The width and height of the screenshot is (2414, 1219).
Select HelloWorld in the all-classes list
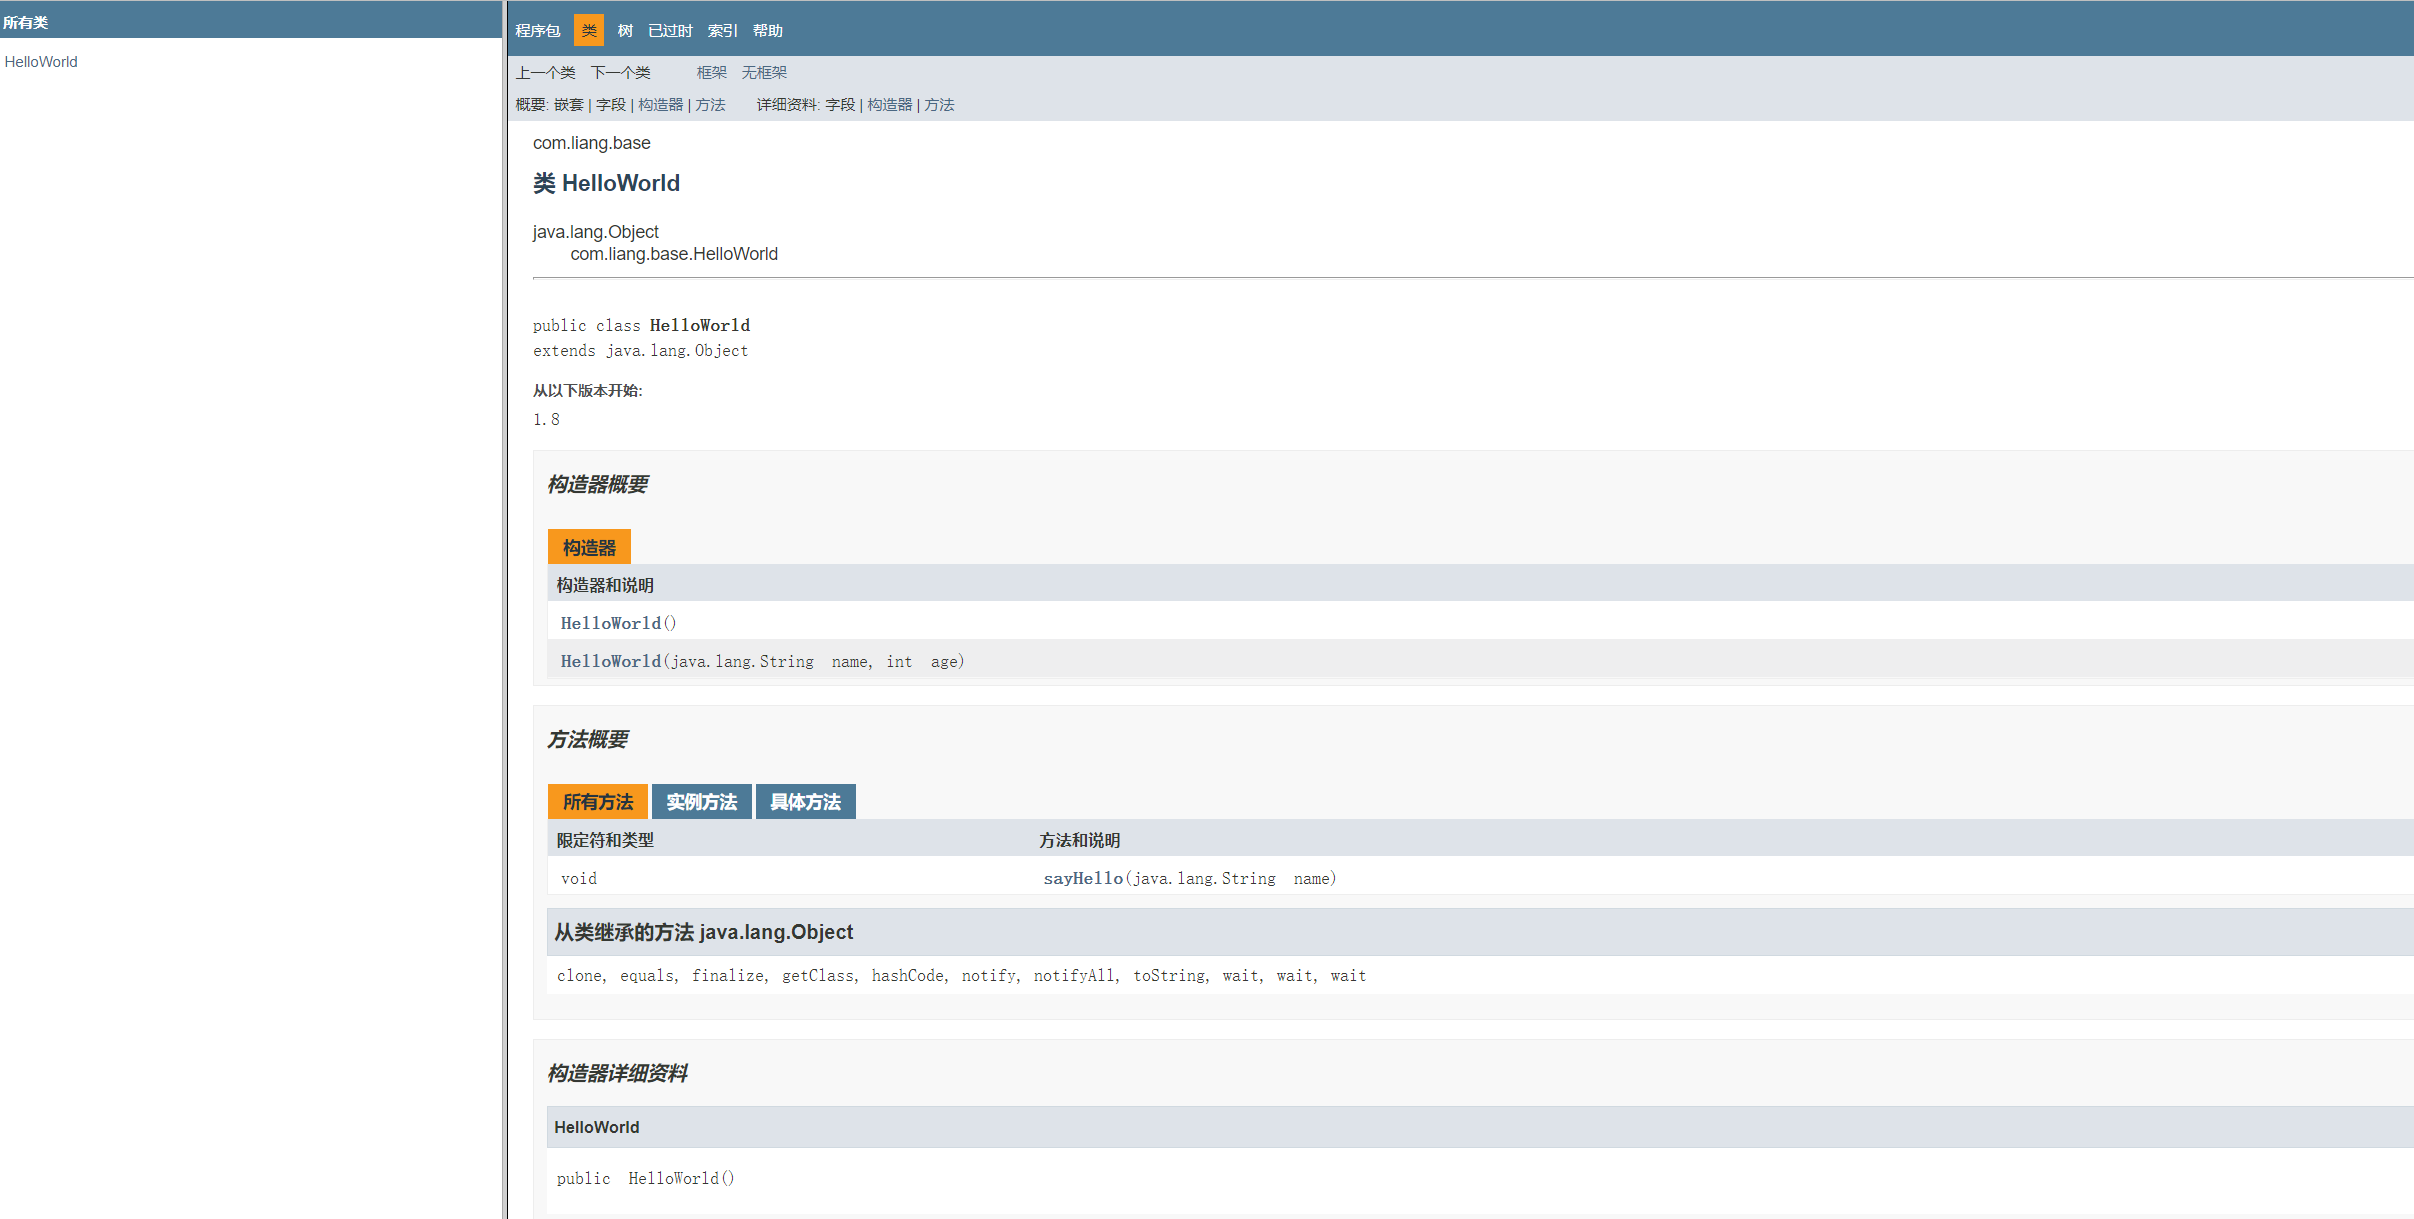tap(41, 62)
